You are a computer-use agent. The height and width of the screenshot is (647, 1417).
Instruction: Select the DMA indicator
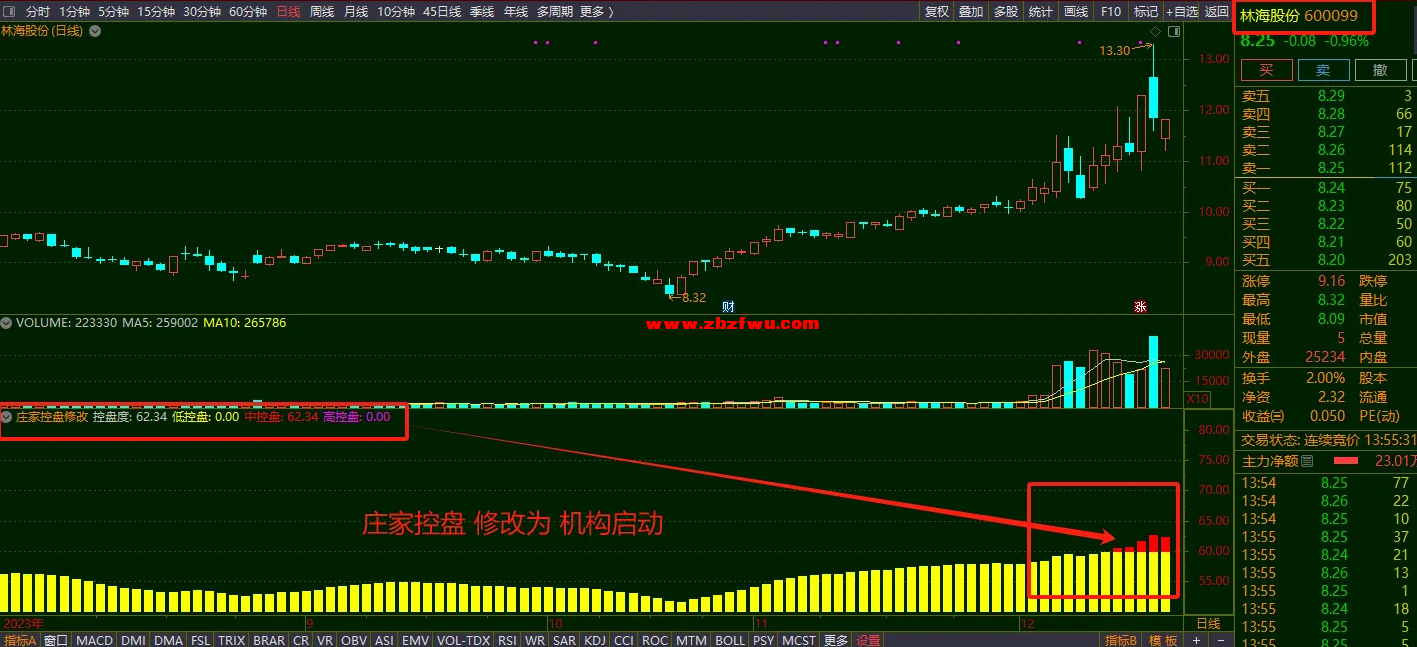pos(169,640)
